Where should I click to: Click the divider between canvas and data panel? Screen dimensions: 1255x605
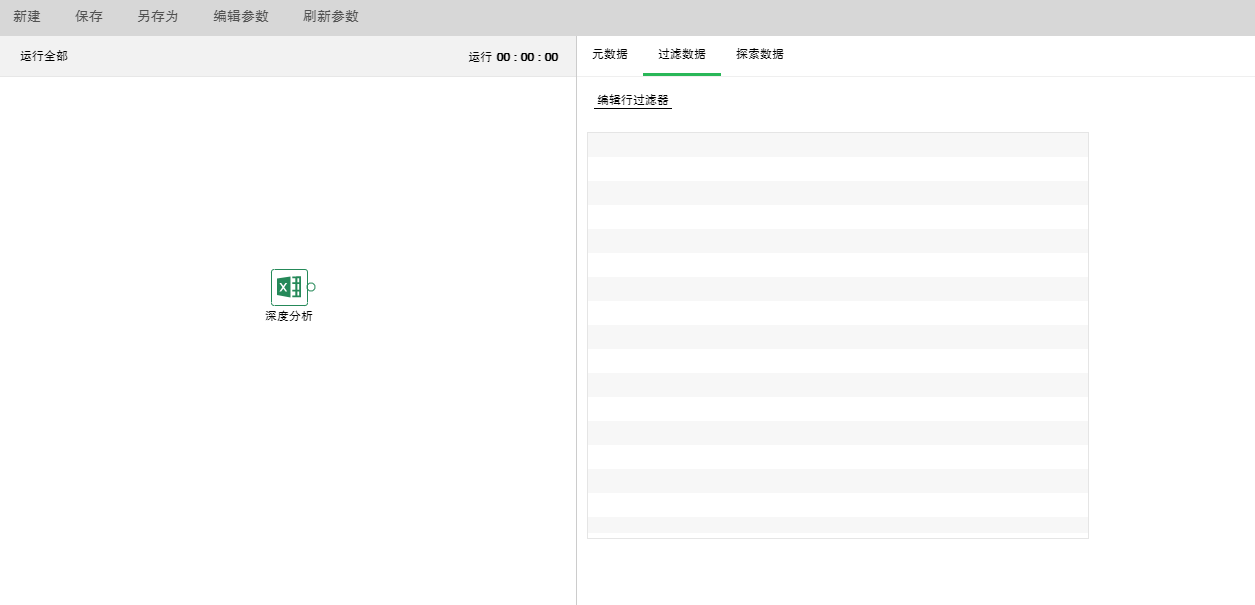coord(576,320)
